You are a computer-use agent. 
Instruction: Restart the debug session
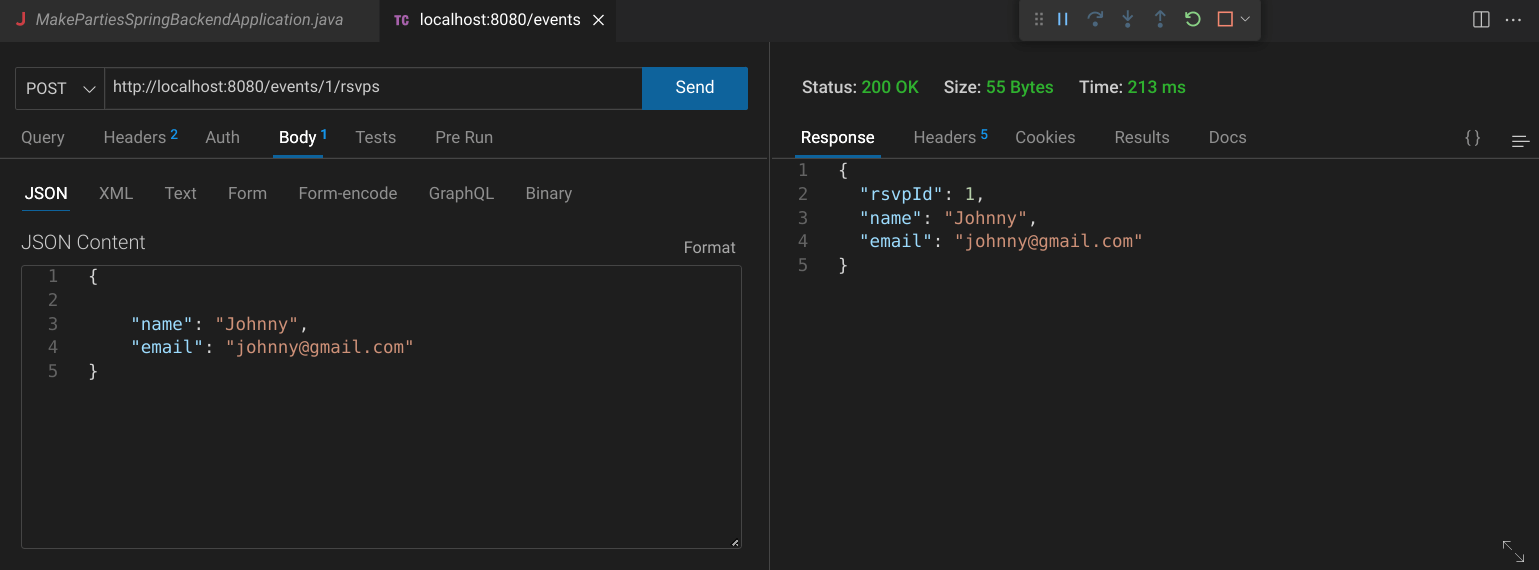1192,19
